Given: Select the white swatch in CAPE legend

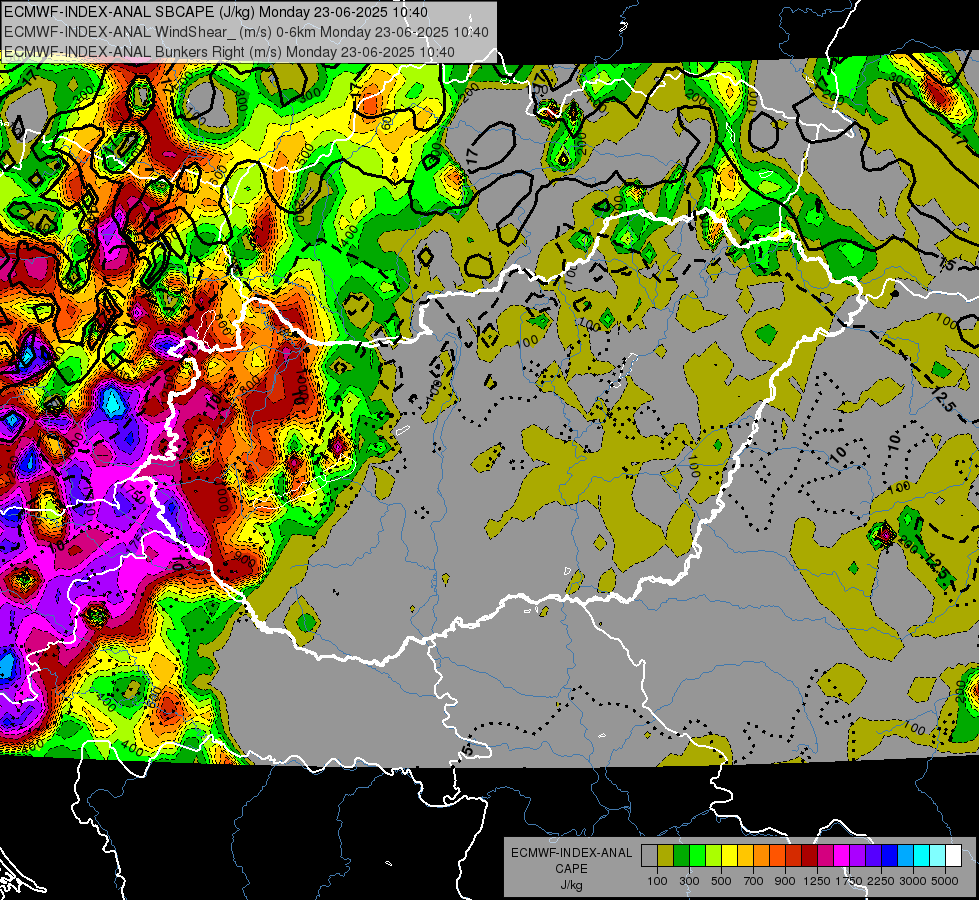Looking at the screenshot, I should (x=954, y=856).
